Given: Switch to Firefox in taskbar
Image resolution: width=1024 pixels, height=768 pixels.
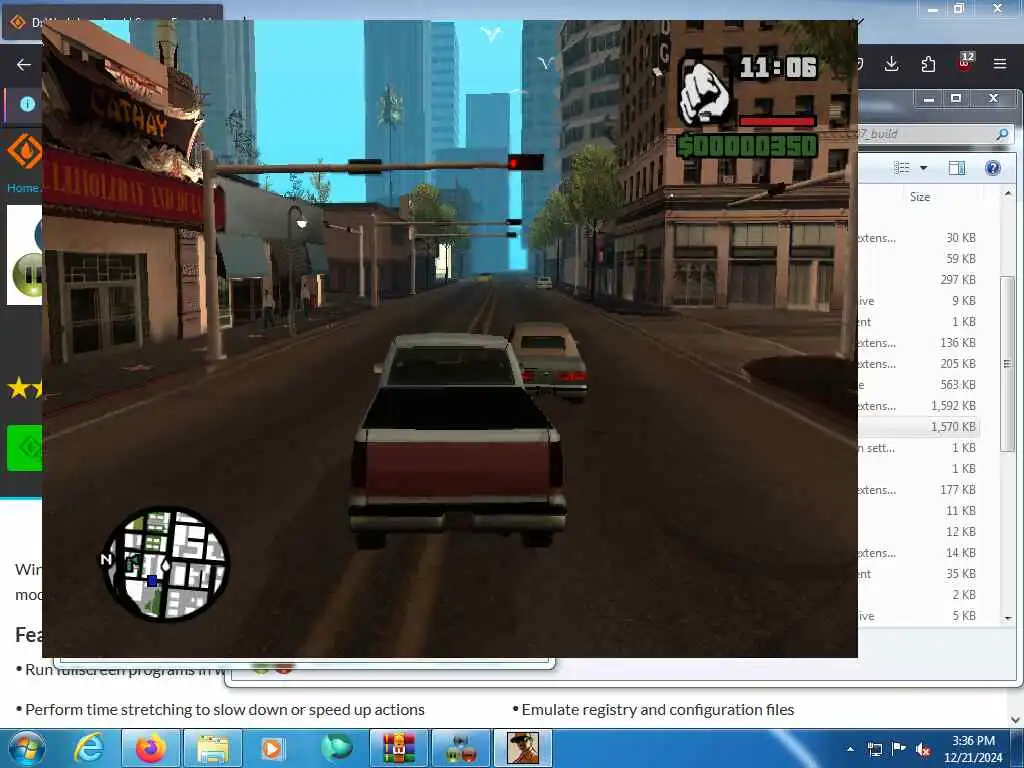Looking at the screenshot, I should coord(150,749).
